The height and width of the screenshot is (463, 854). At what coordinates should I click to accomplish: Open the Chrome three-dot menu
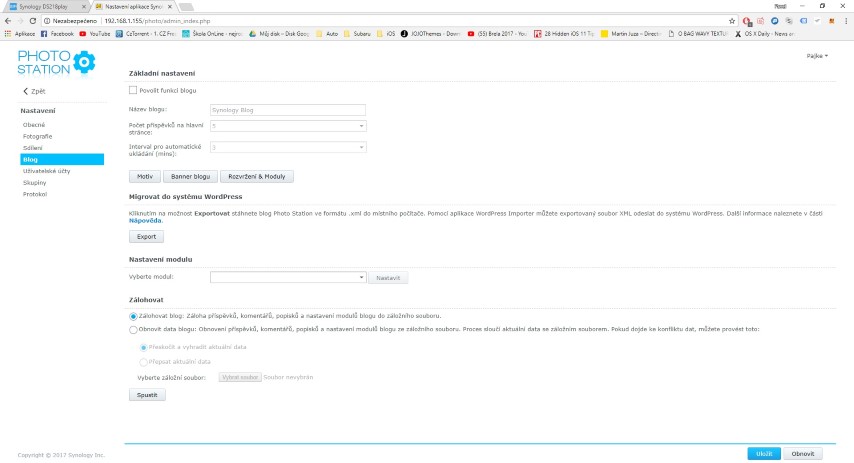click(x=846, y=21)
